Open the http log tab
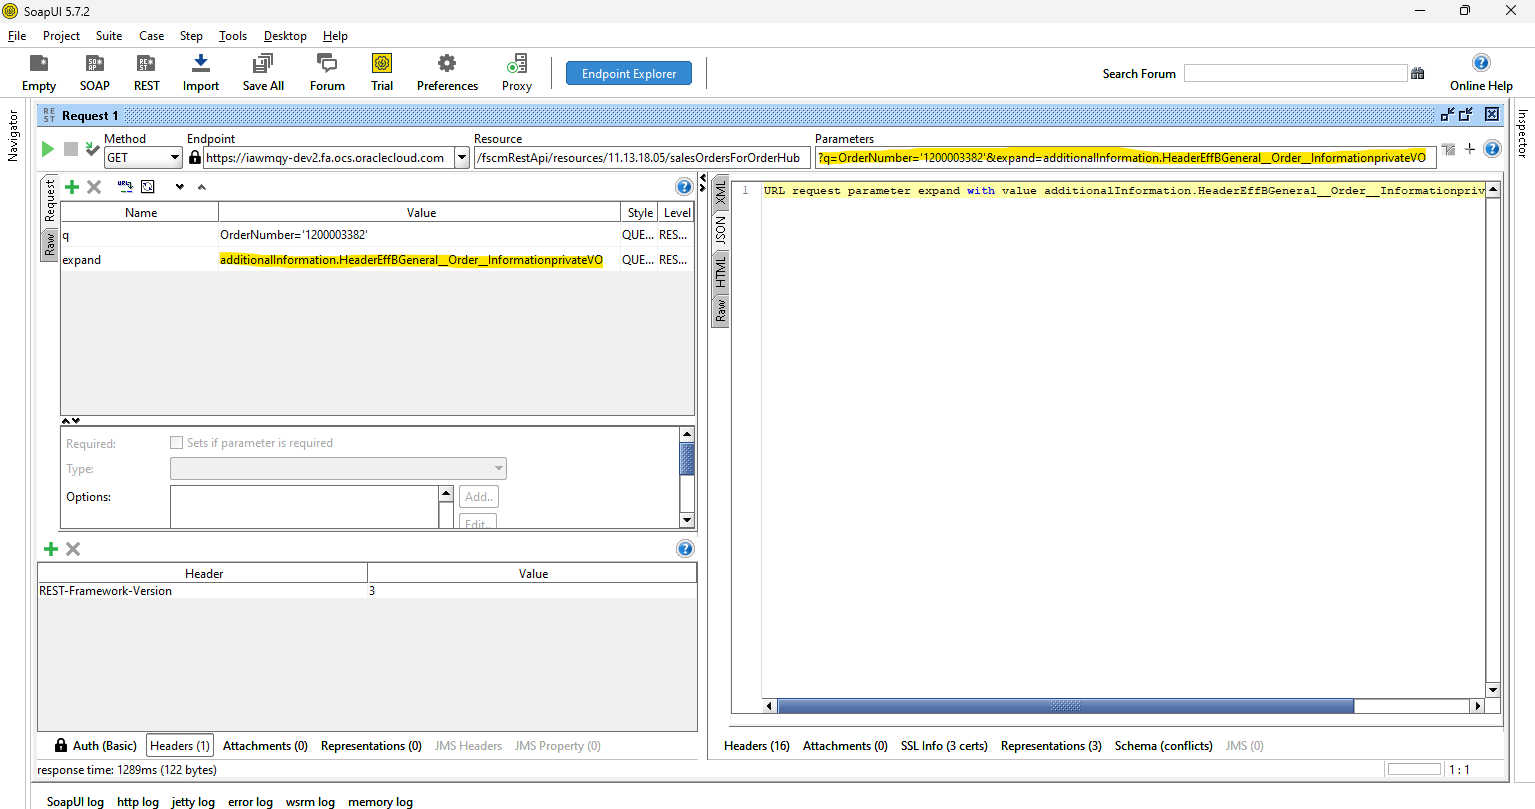This screenshot has width=1535, height=809. 138,802
